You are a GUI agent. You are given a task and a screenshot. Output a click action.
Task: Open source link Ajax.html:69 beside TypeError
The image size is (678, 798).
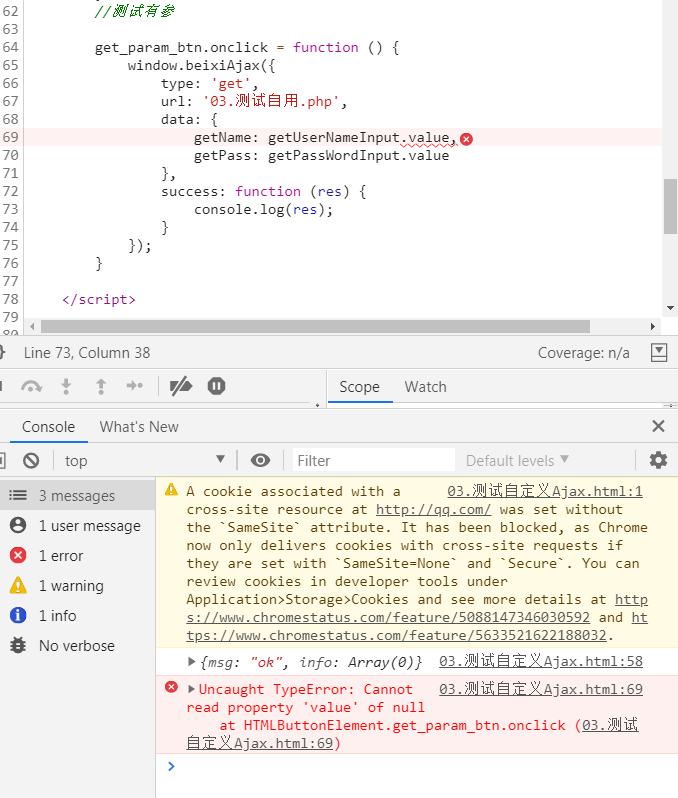(541, 689)
